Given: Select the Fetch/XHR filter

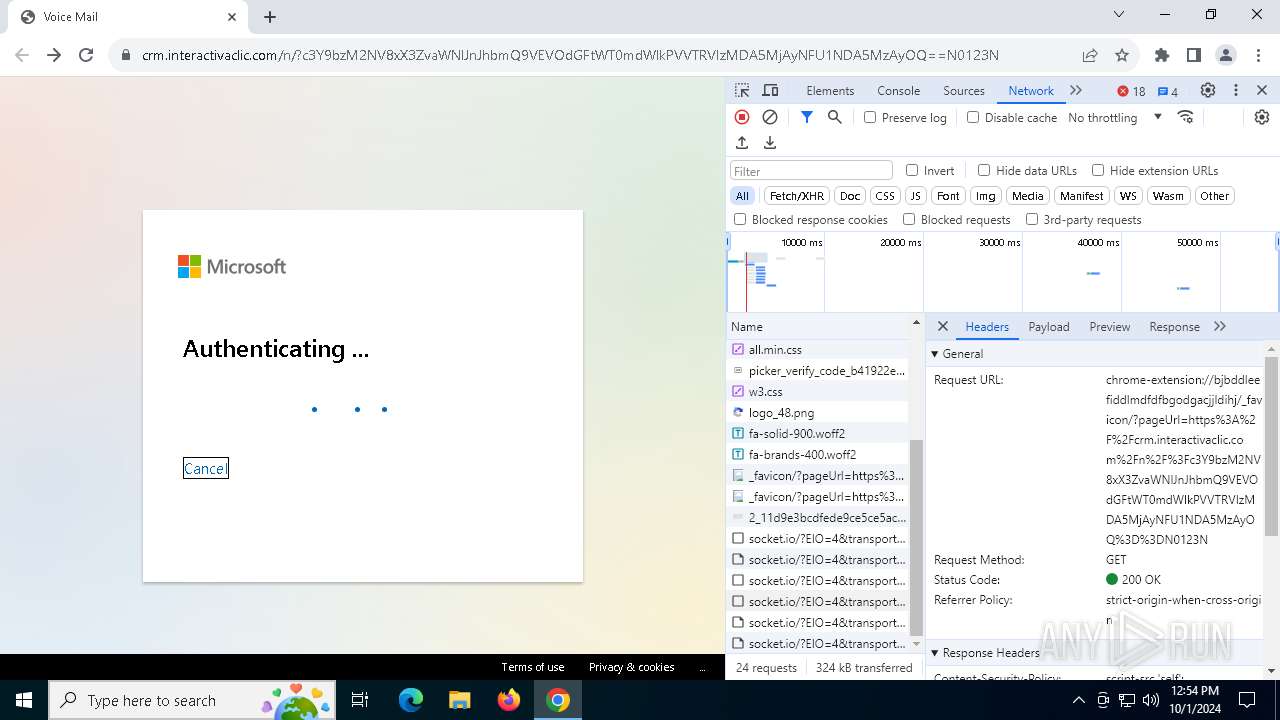Looking at the screenshot, I should (797, 196).
